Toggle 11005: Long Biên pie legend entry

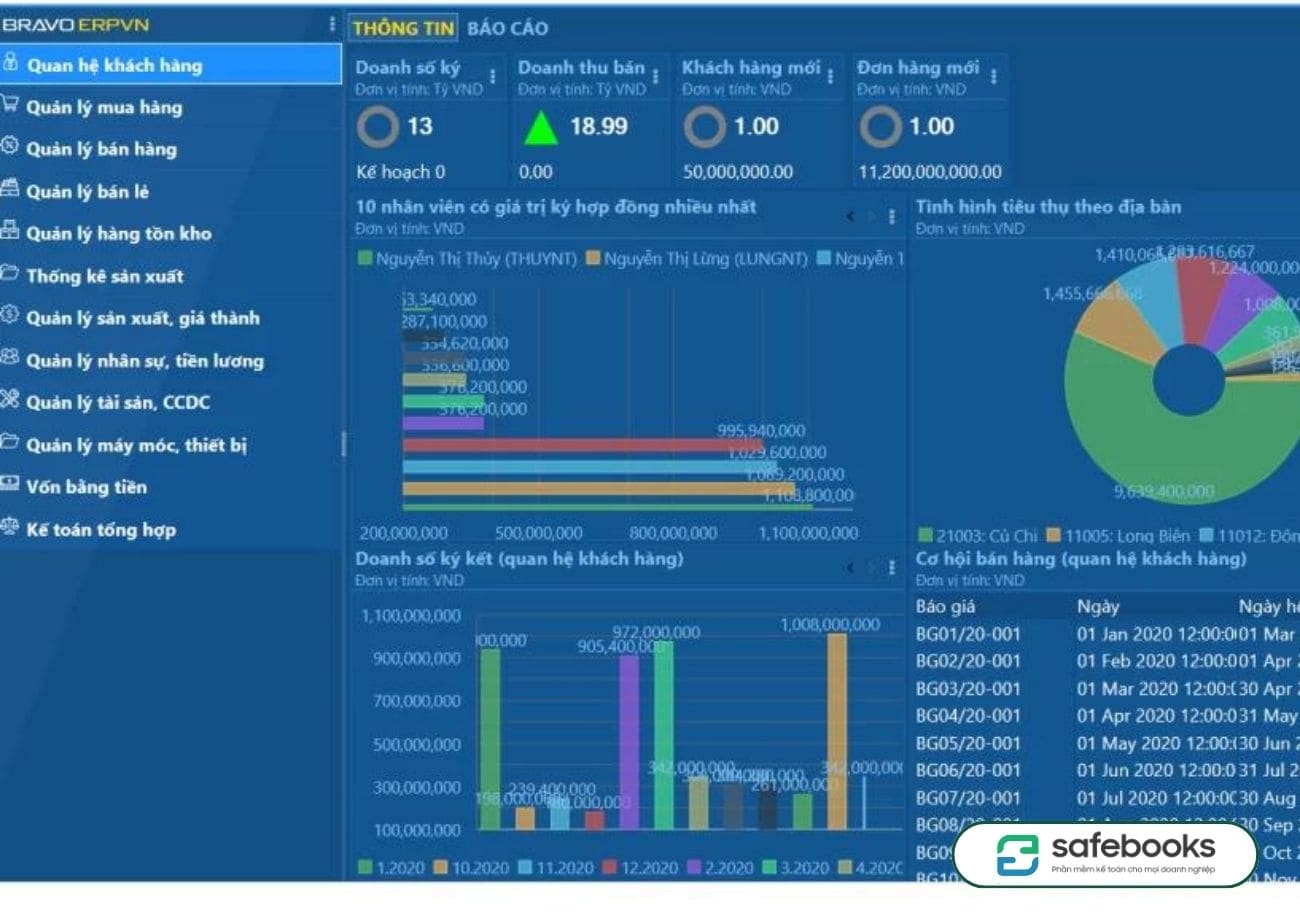click(1117, 535)
